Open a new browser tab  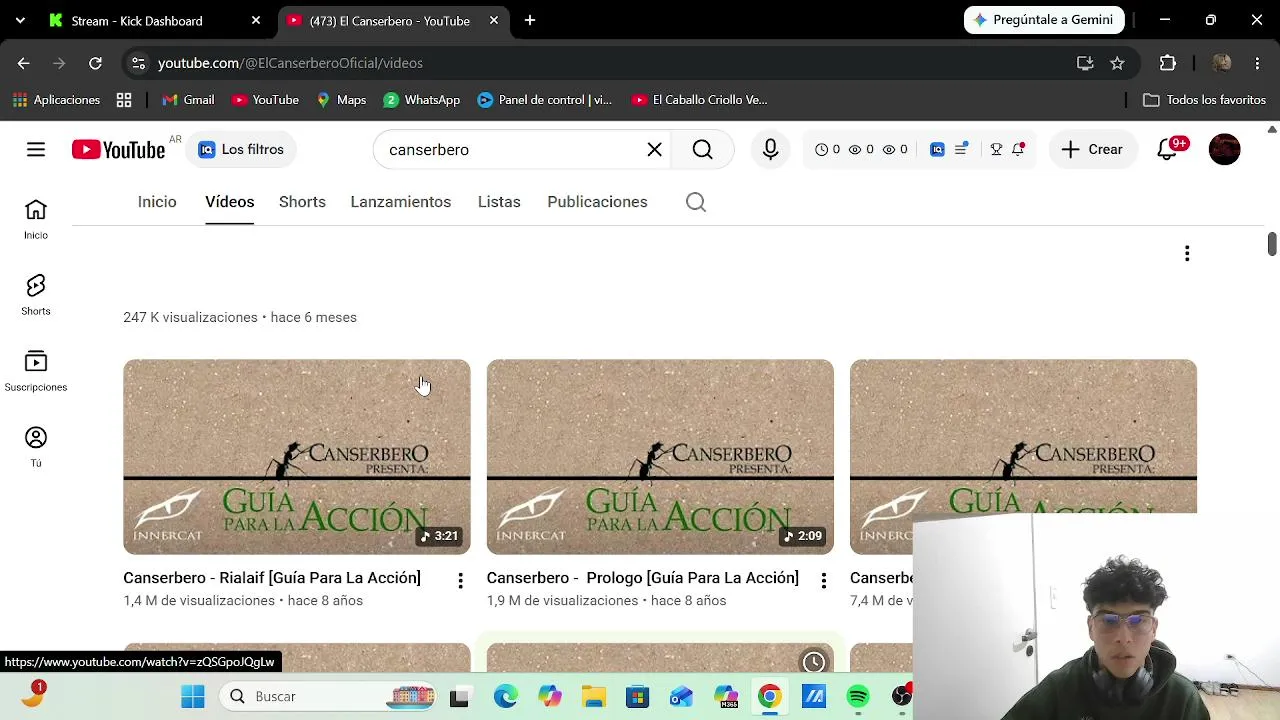(x=530, y=20)
